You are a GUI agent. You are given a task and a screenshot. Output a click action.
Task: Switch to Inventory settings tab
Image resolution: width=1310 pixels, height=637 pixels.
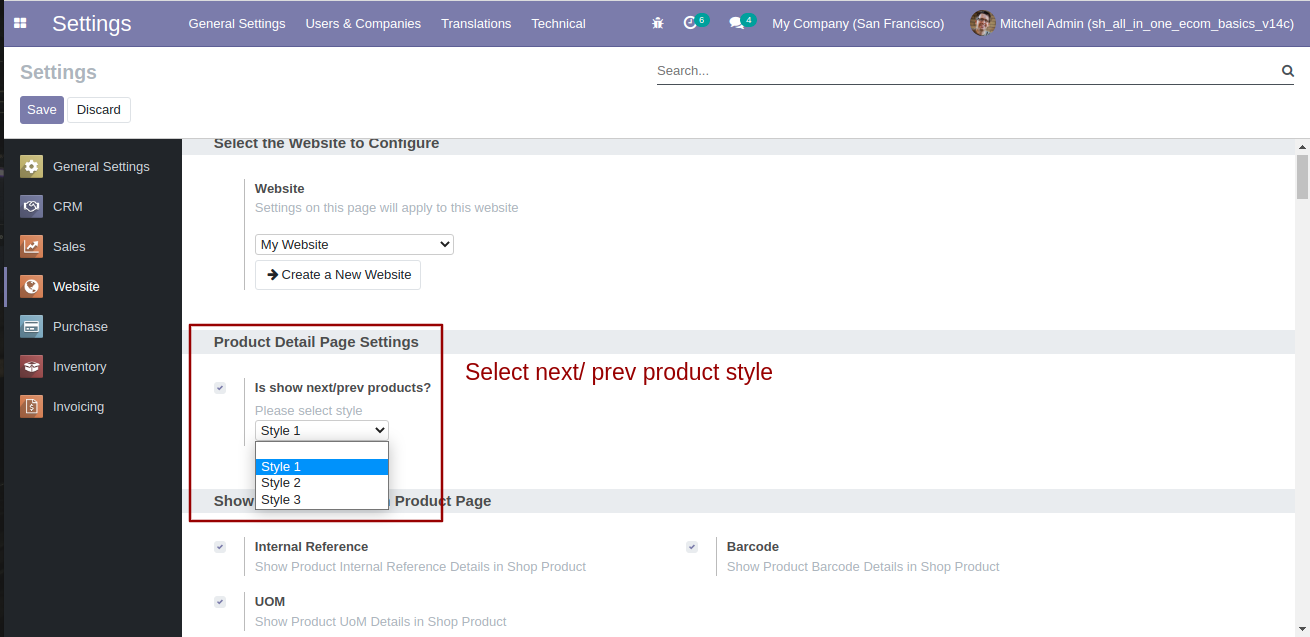[93, 367]
